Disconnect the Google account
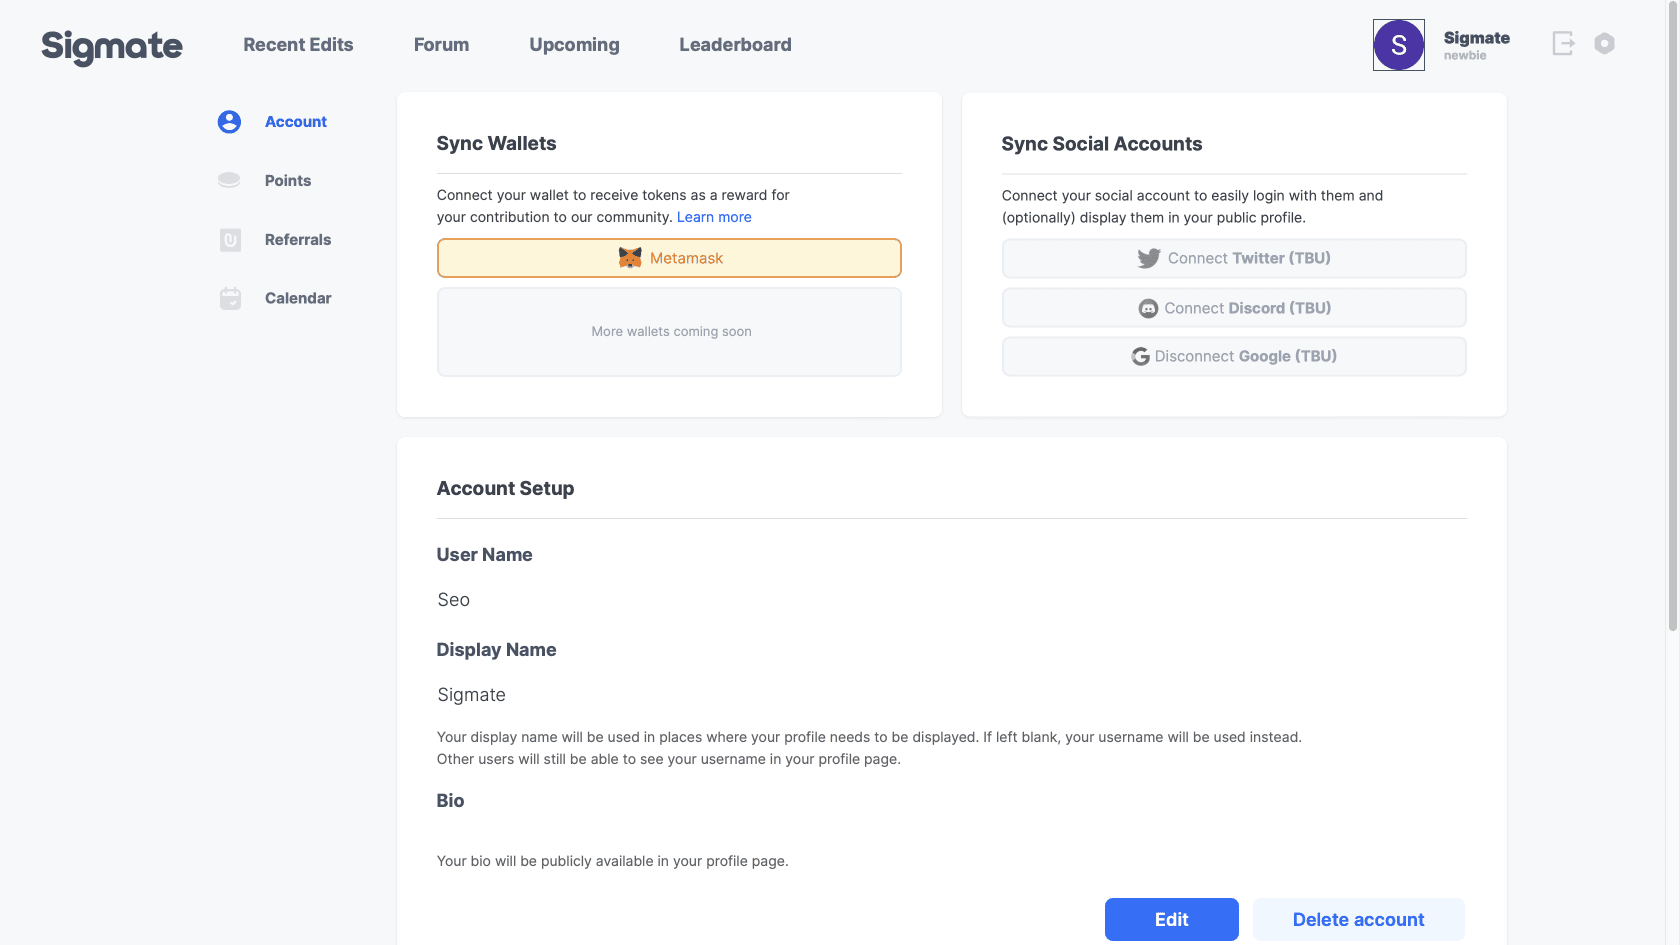The width and height of the screenshot is (1680, 945). (1234, 356)
